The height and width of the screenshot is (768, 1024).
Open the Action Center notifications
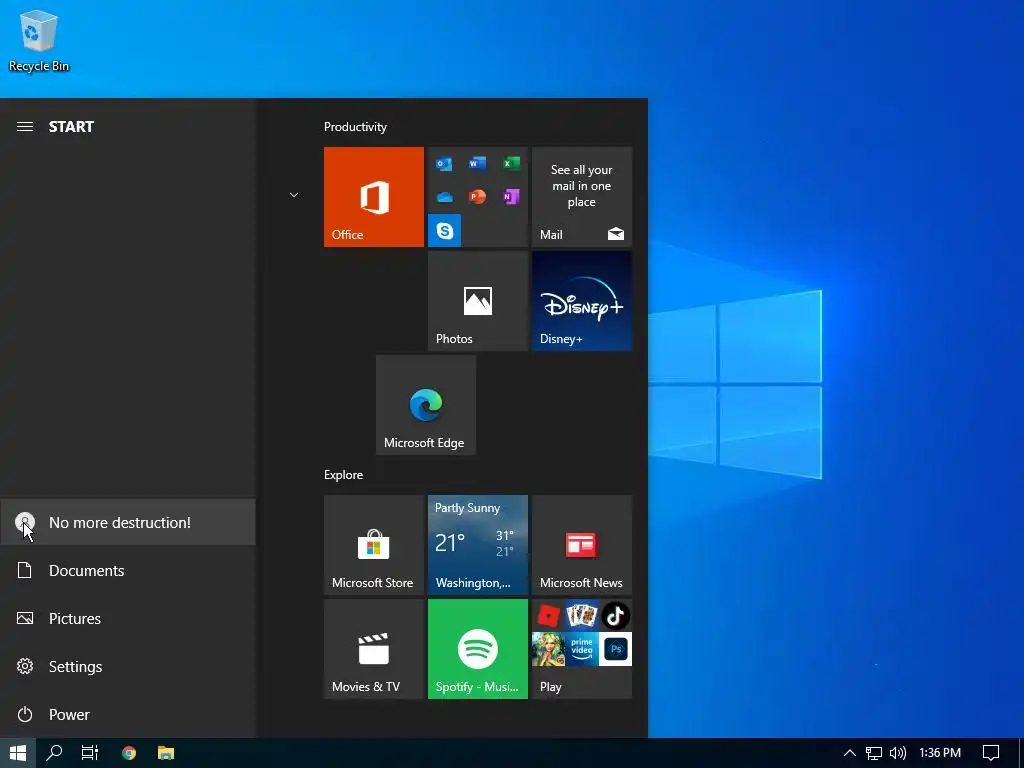click(x=991, y=753)
